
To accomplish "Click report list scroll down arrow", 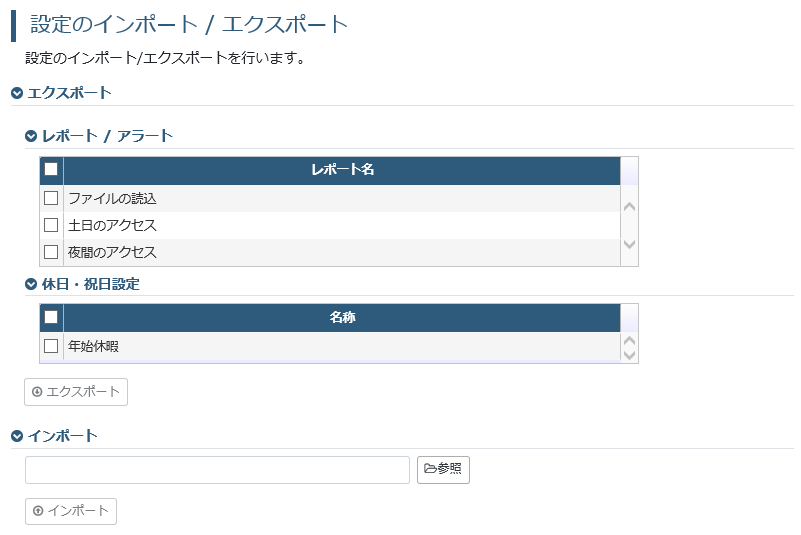I will (x=629, y=244).
